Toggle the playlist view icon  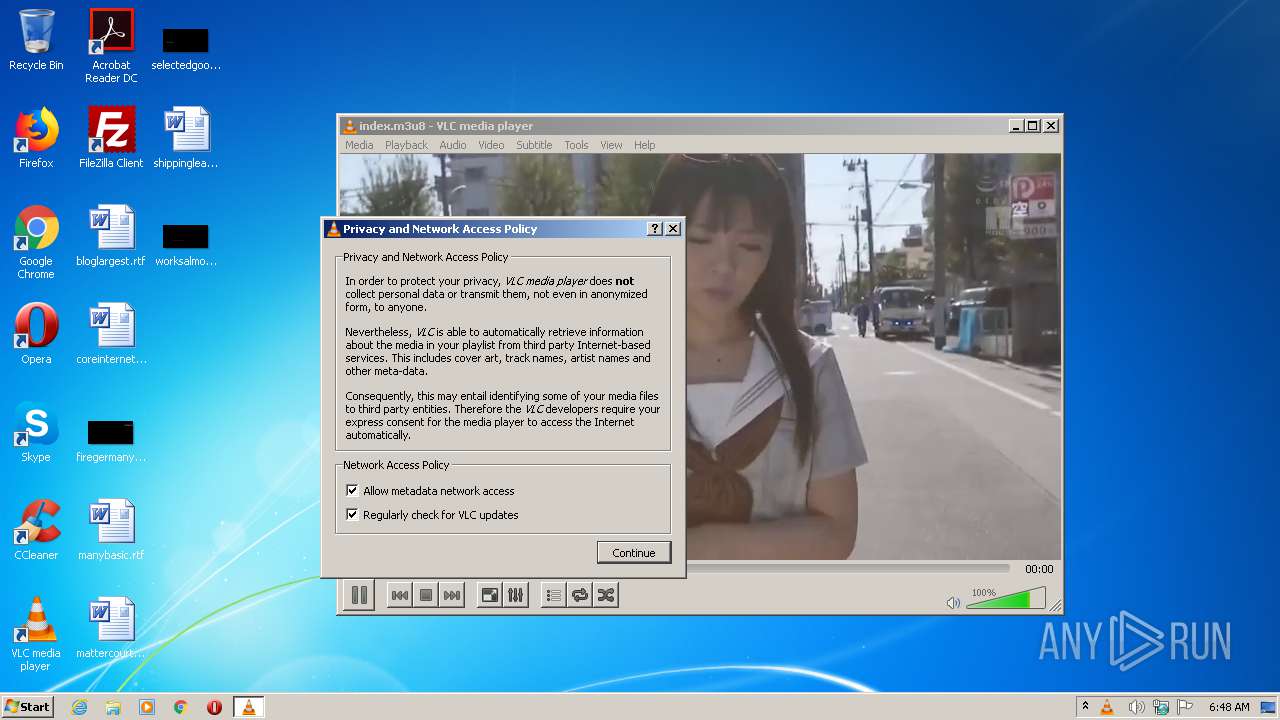pyautogui.click(x=553, y=595)
